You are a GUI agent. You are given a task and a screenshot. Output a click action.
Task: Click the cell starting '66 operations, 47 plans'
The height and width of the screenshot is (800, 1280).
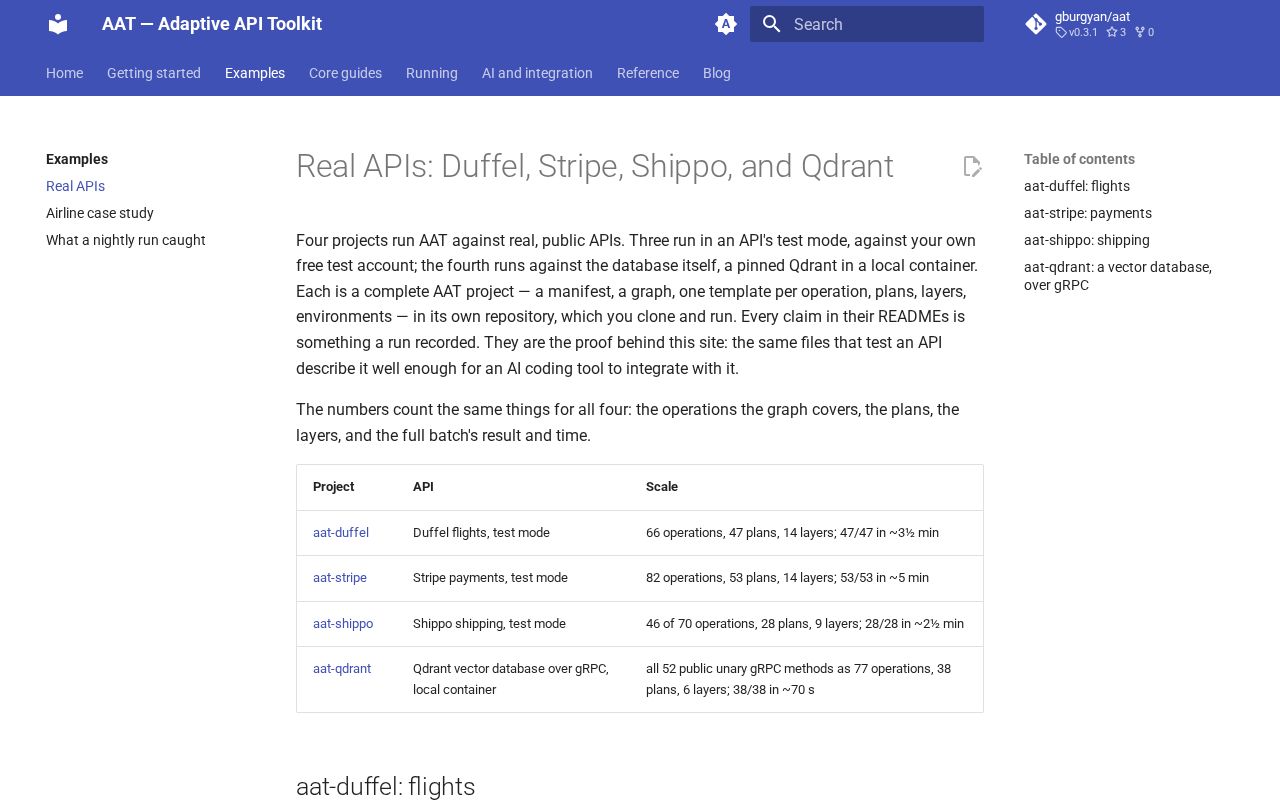806,533
